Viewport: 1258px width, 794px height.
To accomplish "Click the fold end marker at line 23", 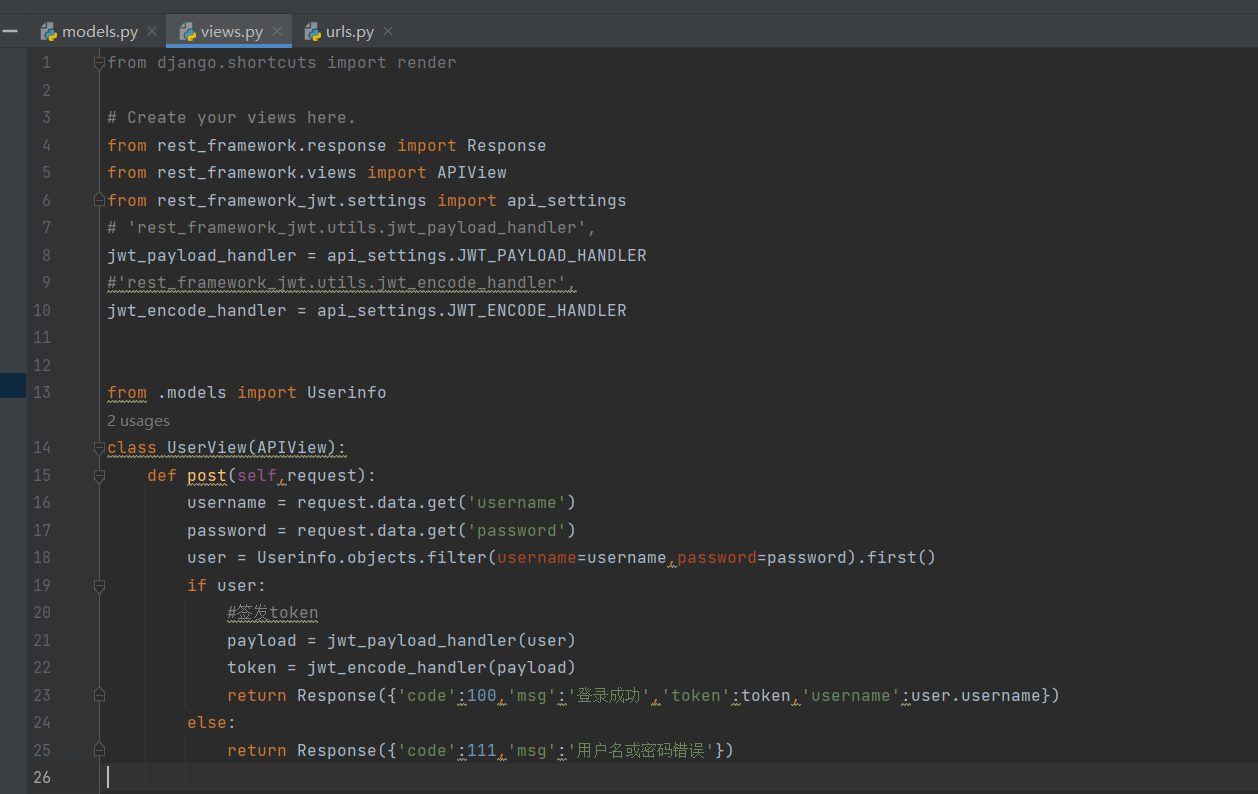I will coord(99,695).
